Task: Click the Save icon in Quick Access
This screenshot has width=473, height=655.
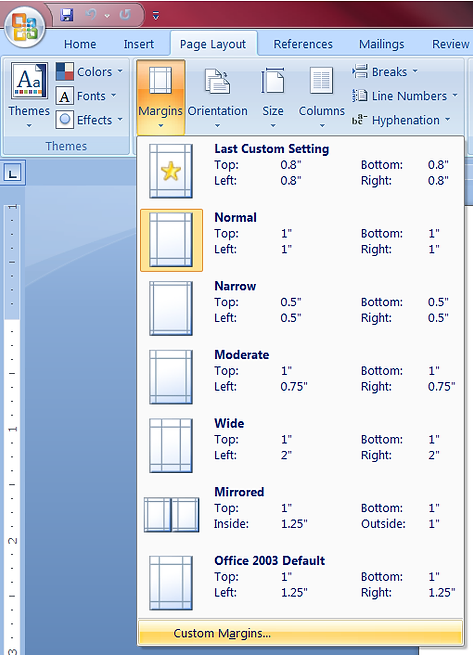Action: (67, 15)
